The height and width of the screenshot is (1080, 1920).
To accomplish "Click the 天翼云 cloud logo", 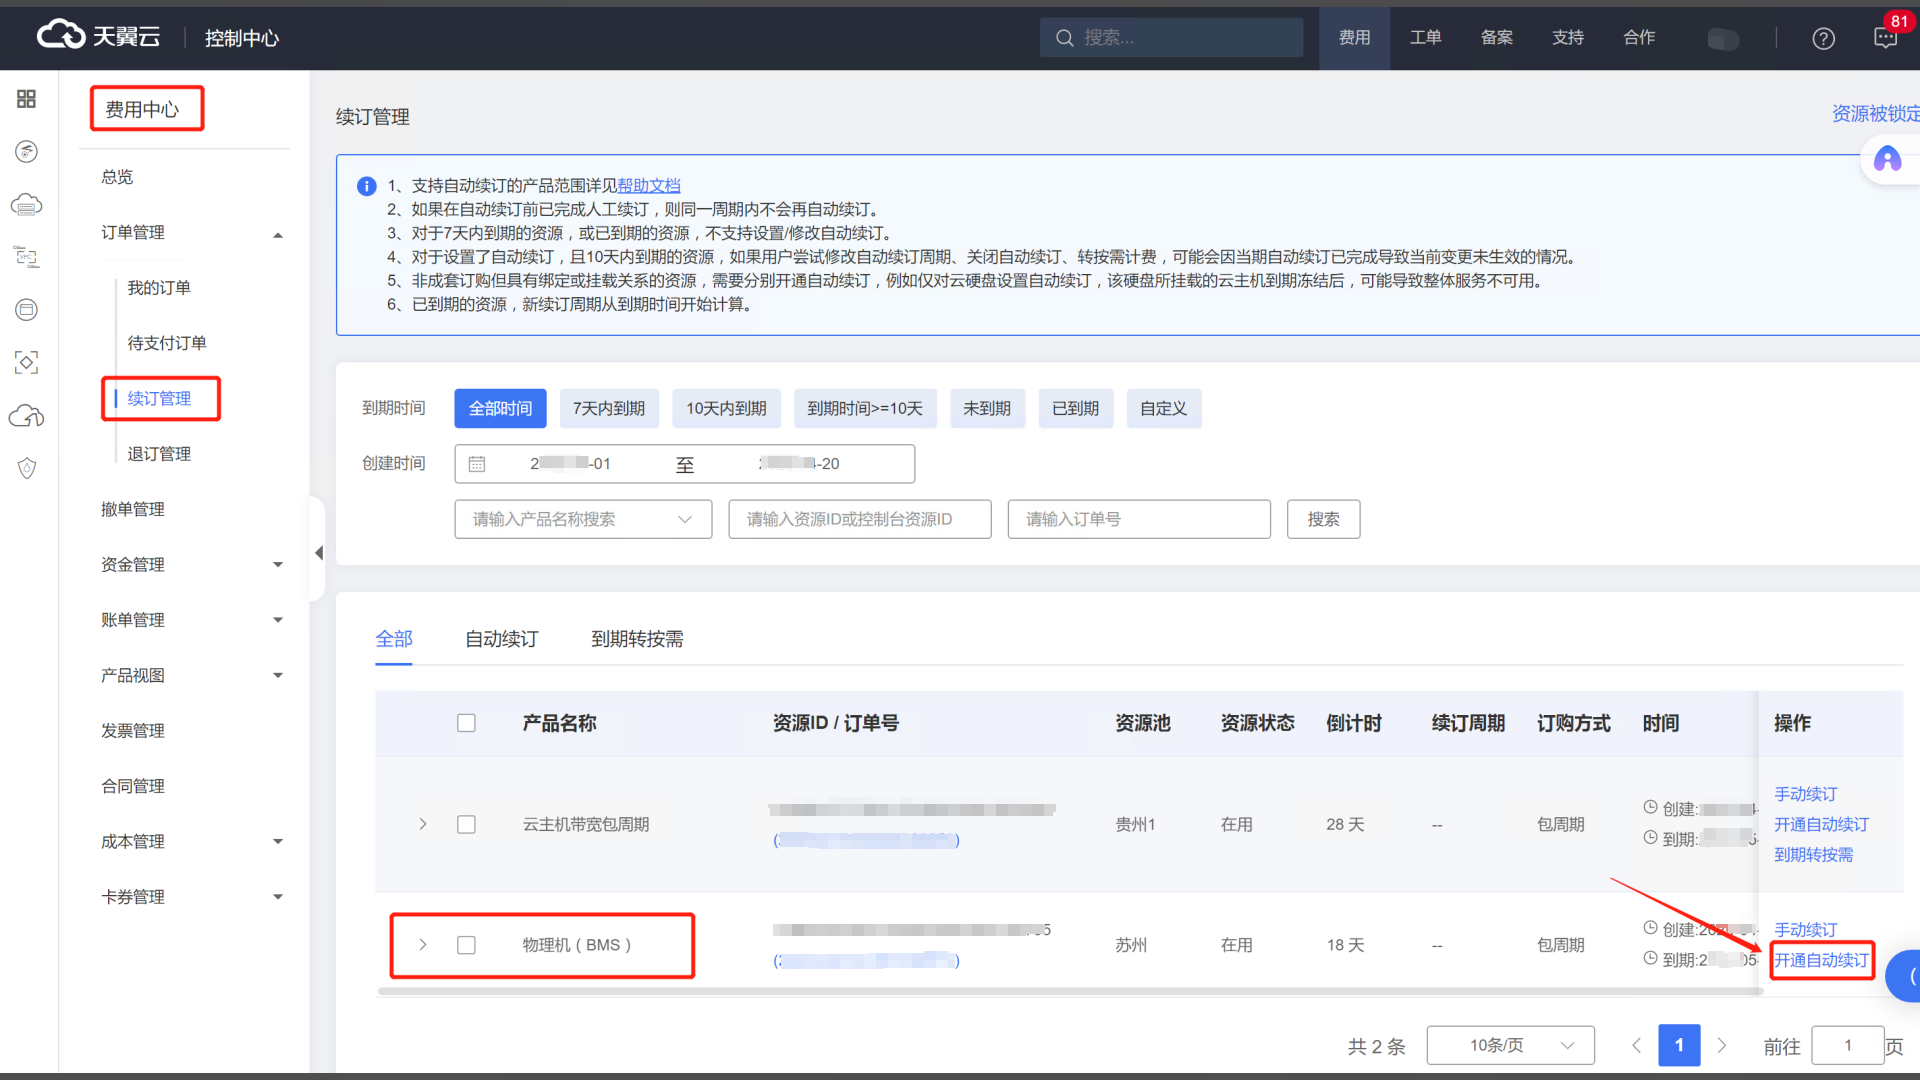I will [x=98, y=36].
